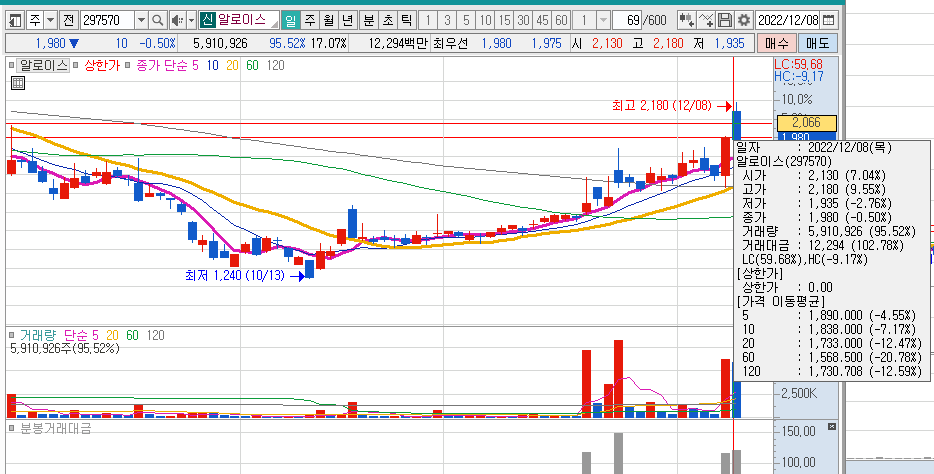Click the 알로이스 stock name box
934x474 pixels.
click(247, 20)
